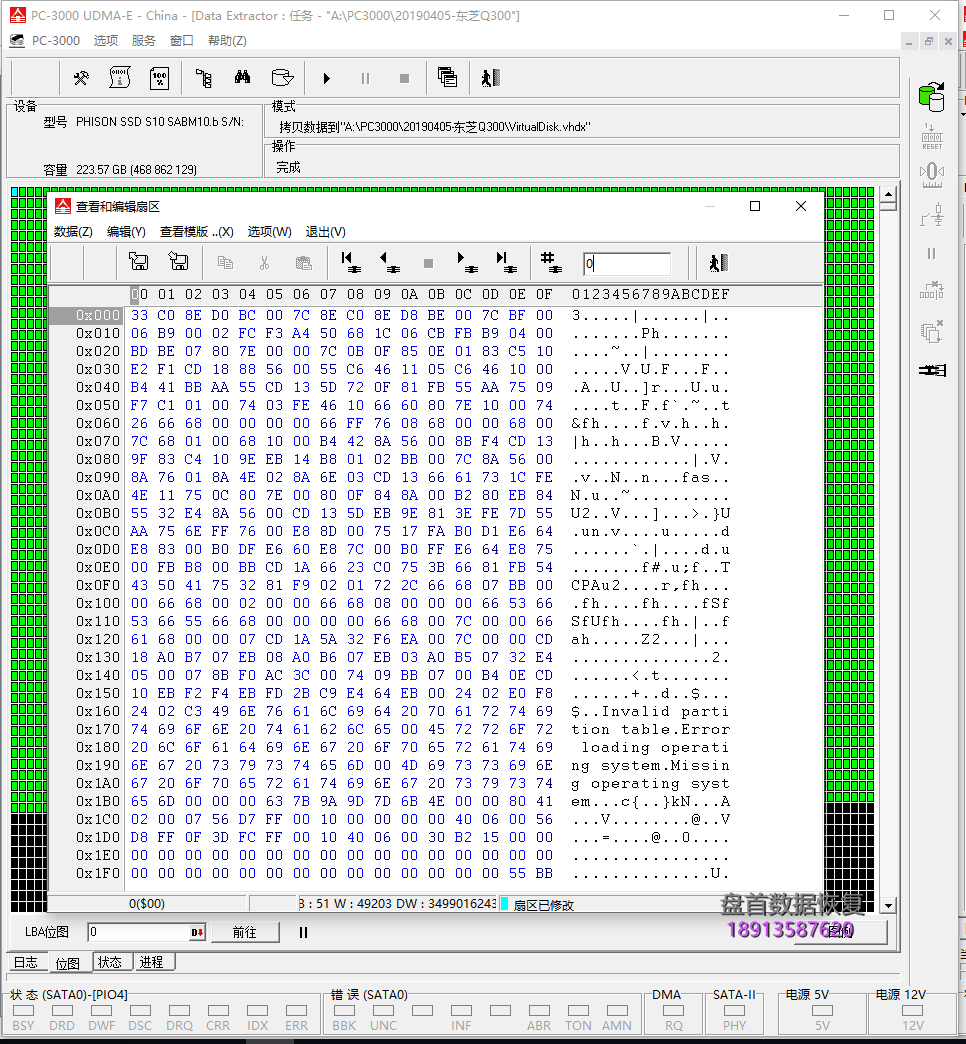
Task: Open the PC-3000 main menu
Action: pyautogui.click(x=55, y=41)
